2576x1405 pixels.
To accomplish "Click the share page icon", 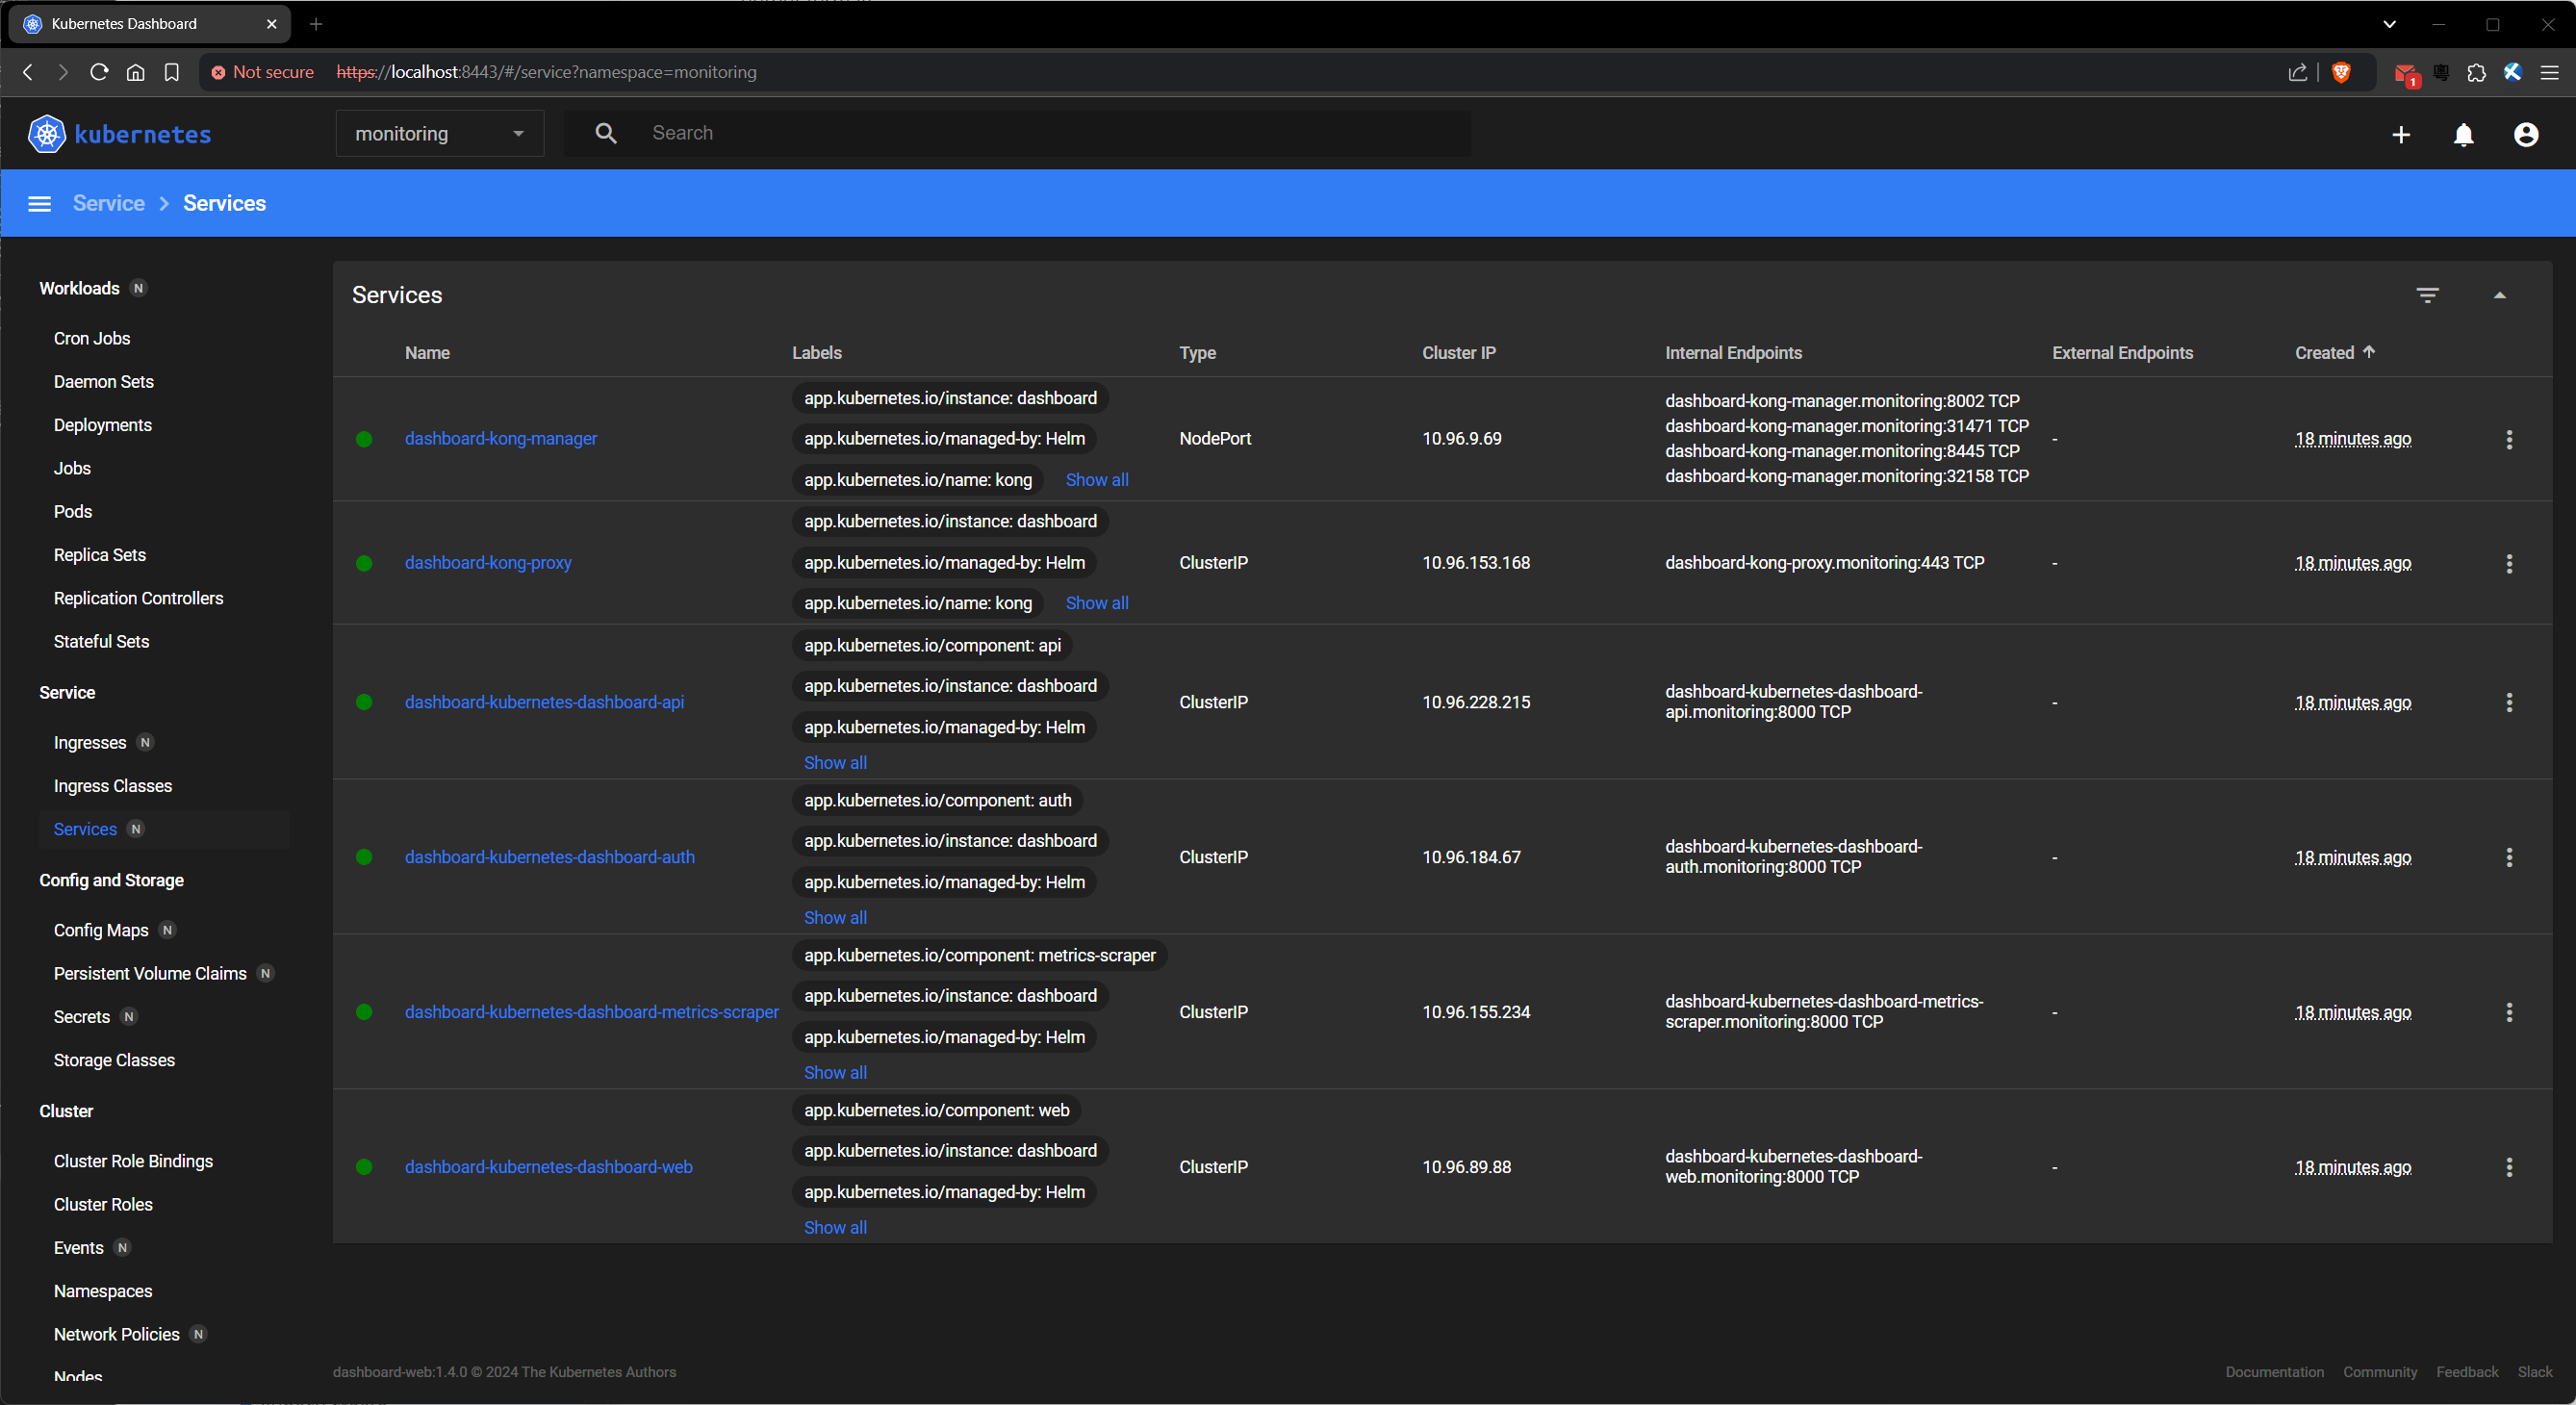I will tap(2297, 72).
